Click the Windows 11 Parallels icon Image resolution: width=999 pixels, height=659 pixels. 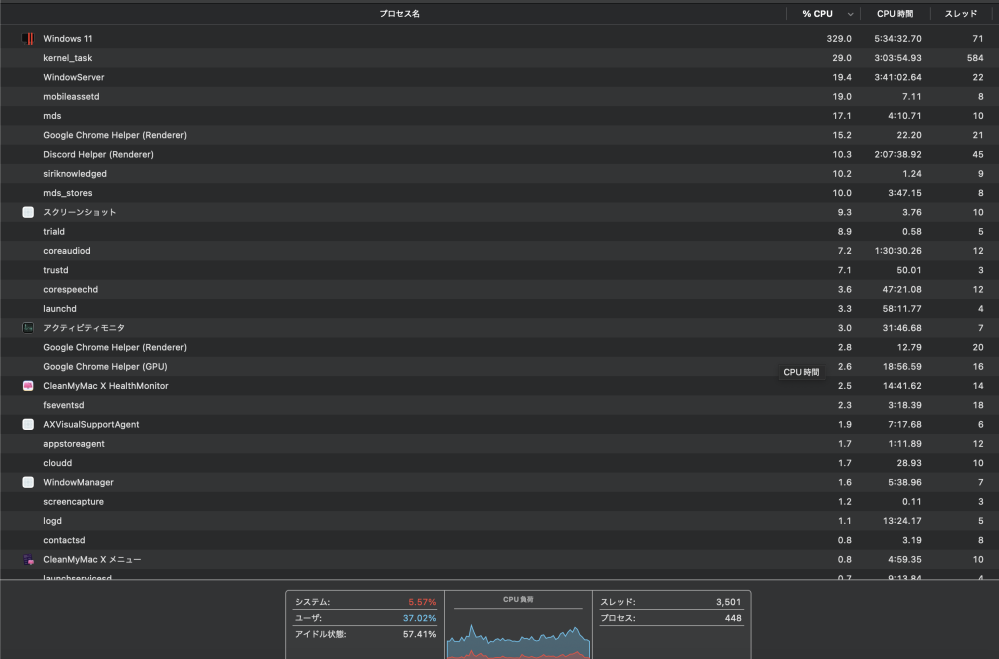28,39
